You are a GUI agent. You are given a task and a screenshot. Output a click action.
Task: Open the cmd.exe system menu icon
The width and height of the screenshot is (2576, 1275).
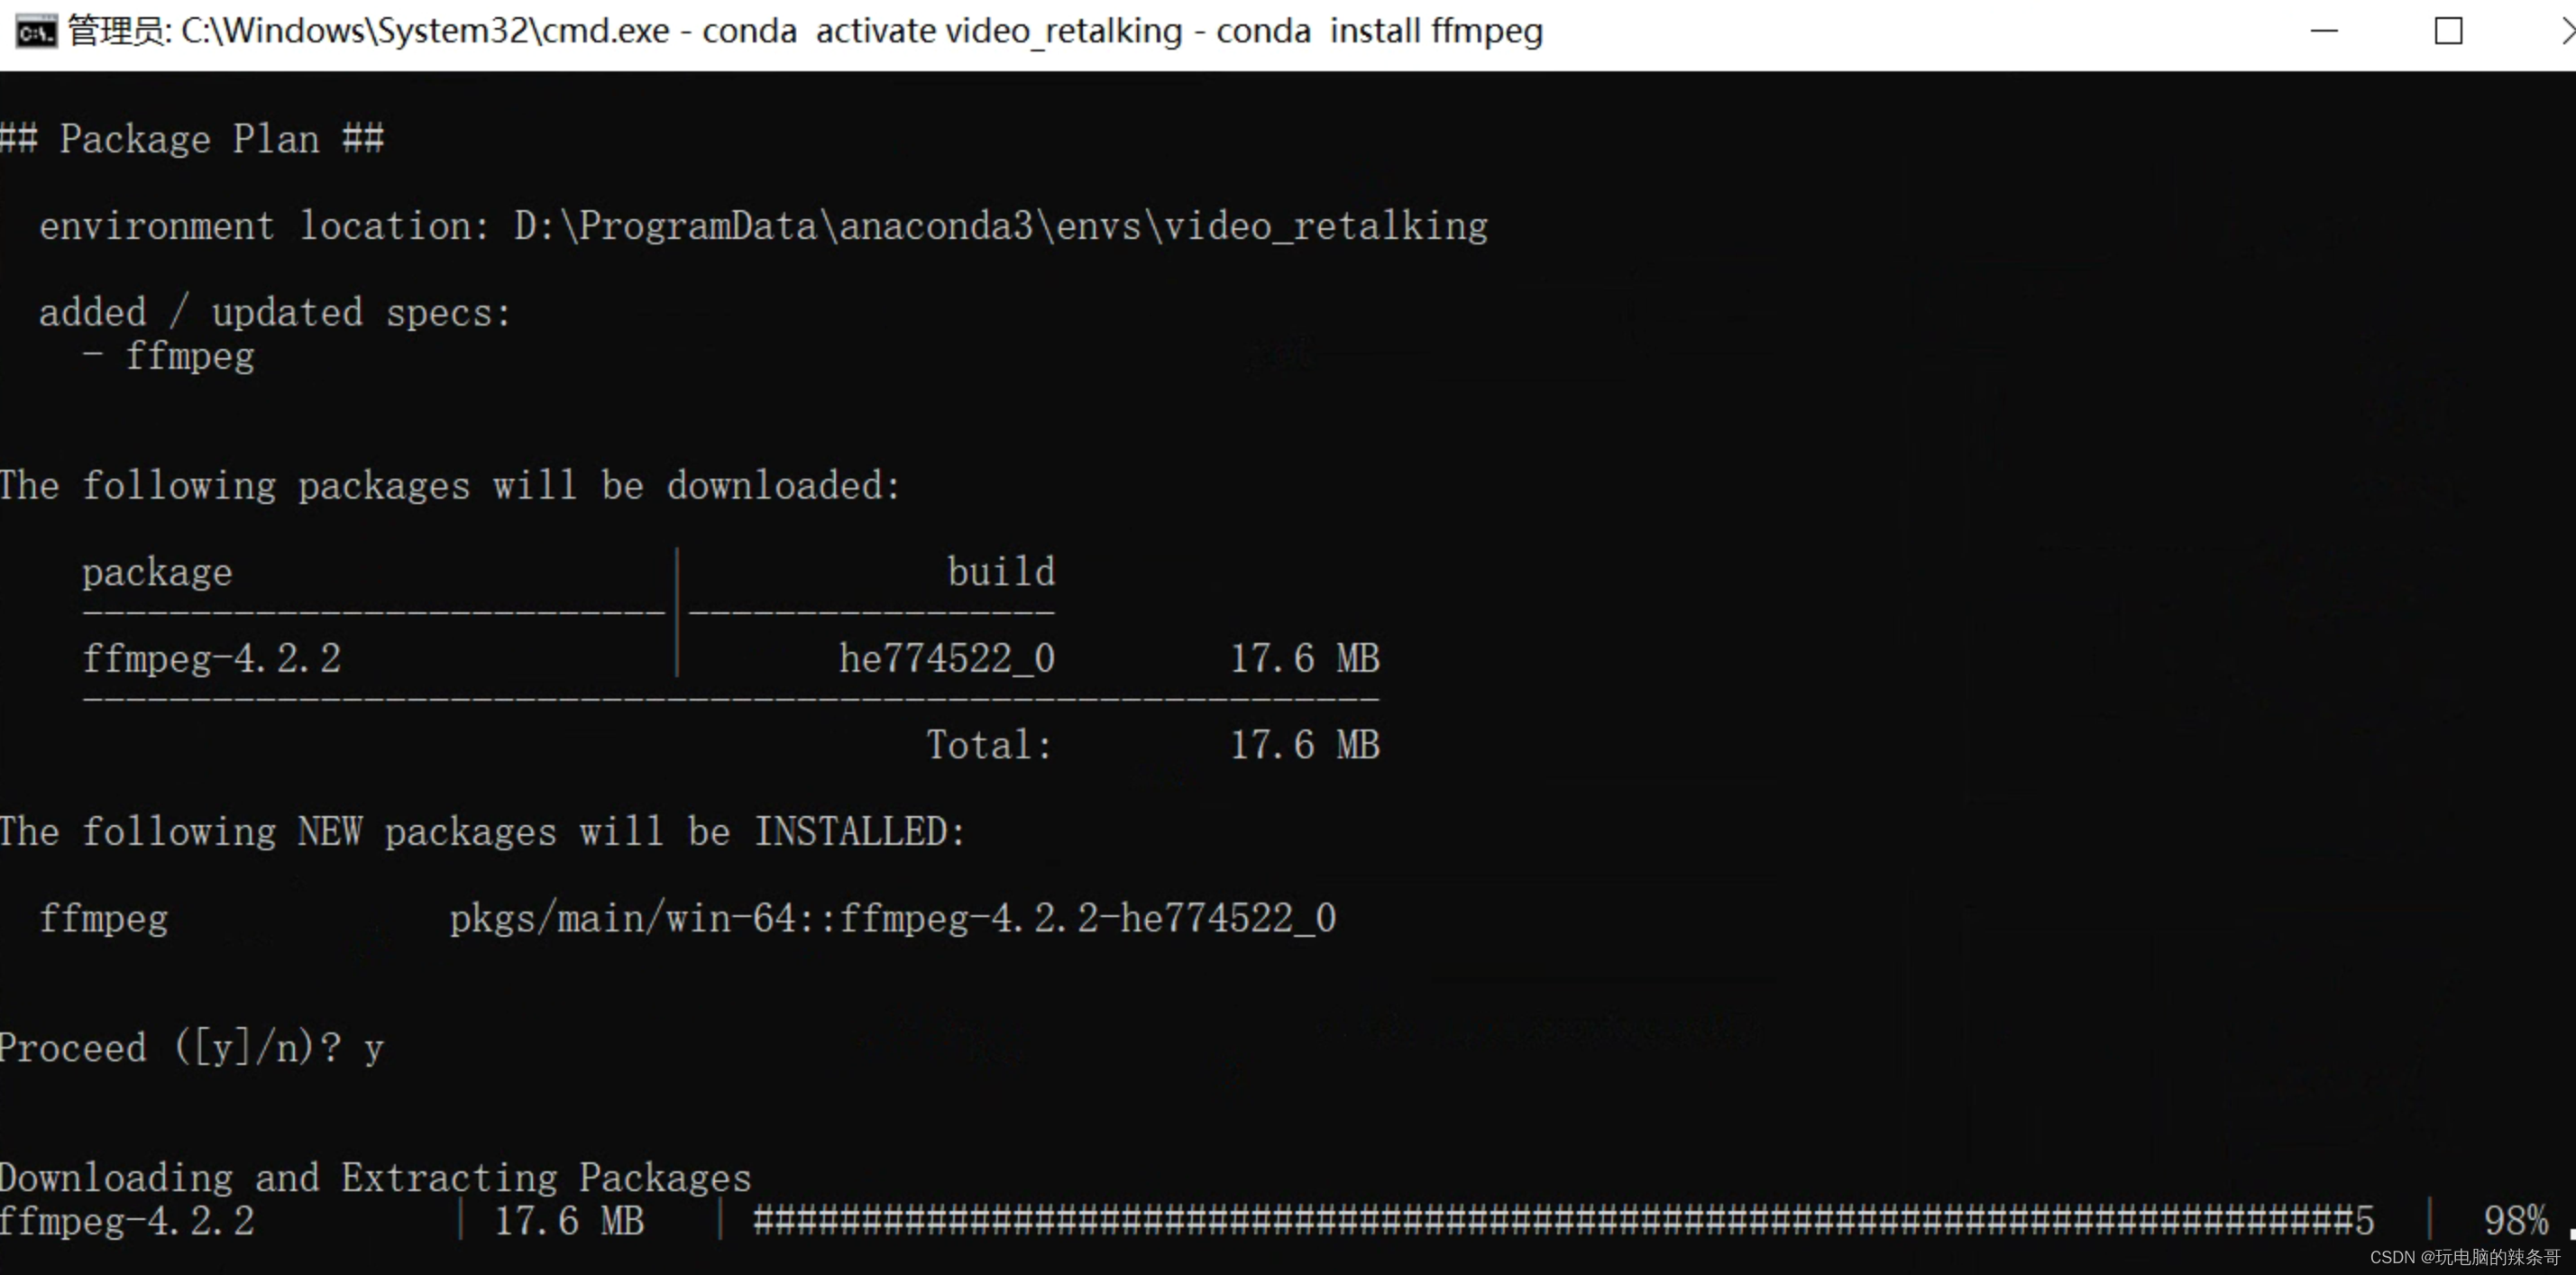coord(36,32)
